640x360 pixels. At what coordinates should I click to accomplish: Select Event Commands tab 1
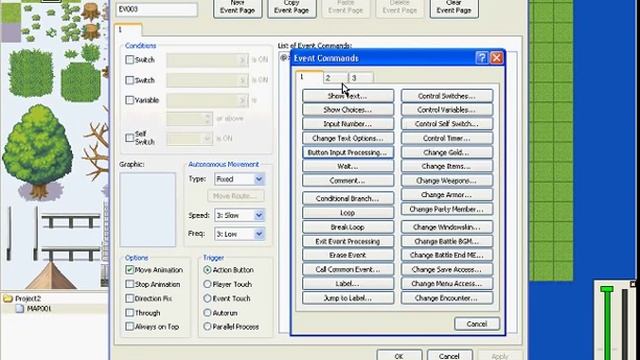(x=310, y=77)
